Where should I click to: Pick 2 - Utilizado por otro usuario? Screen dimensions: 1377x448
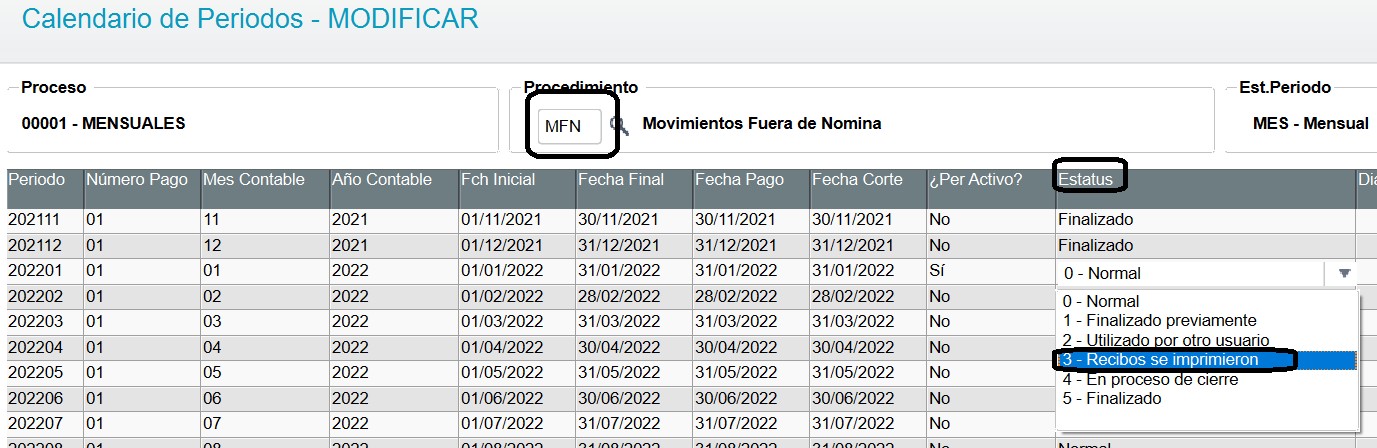tap(1206, 340)
